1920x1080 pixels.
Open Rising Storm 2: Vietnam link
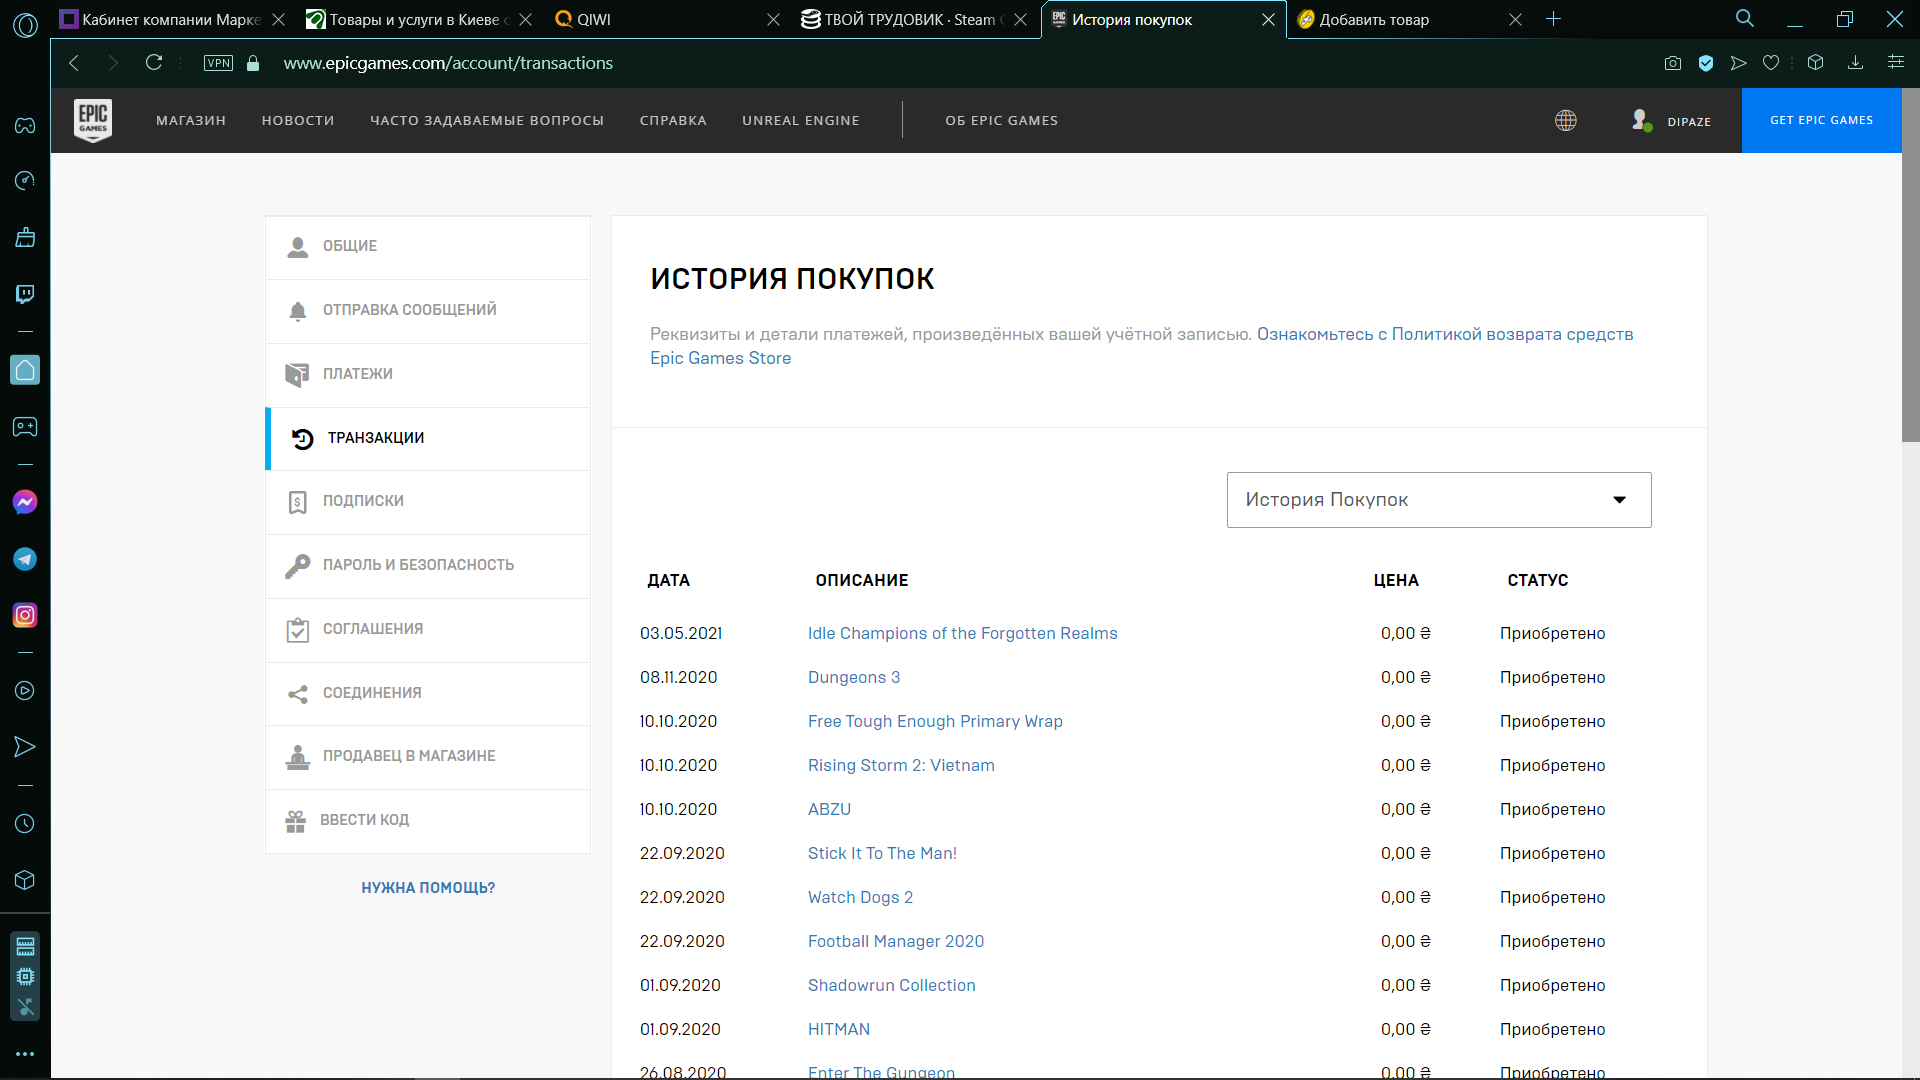point(901,765)
